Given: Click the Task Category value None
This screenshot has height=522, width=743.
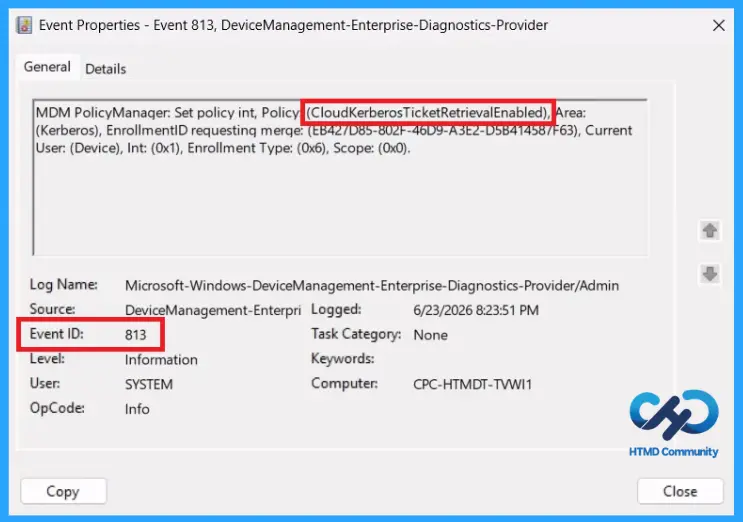Looking at the screenshot, I should click(430, 335).
